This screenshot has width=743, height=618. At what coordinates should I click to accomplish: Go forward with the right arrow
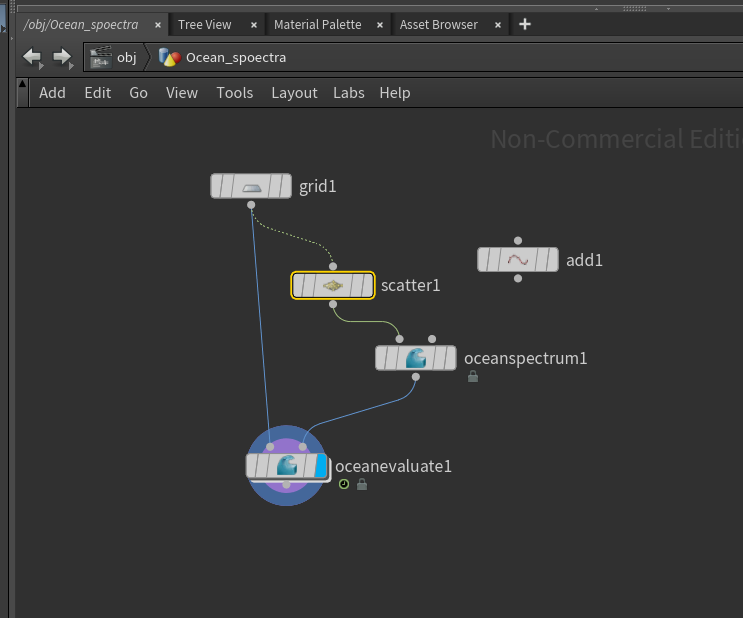click(x=63, y=58)
